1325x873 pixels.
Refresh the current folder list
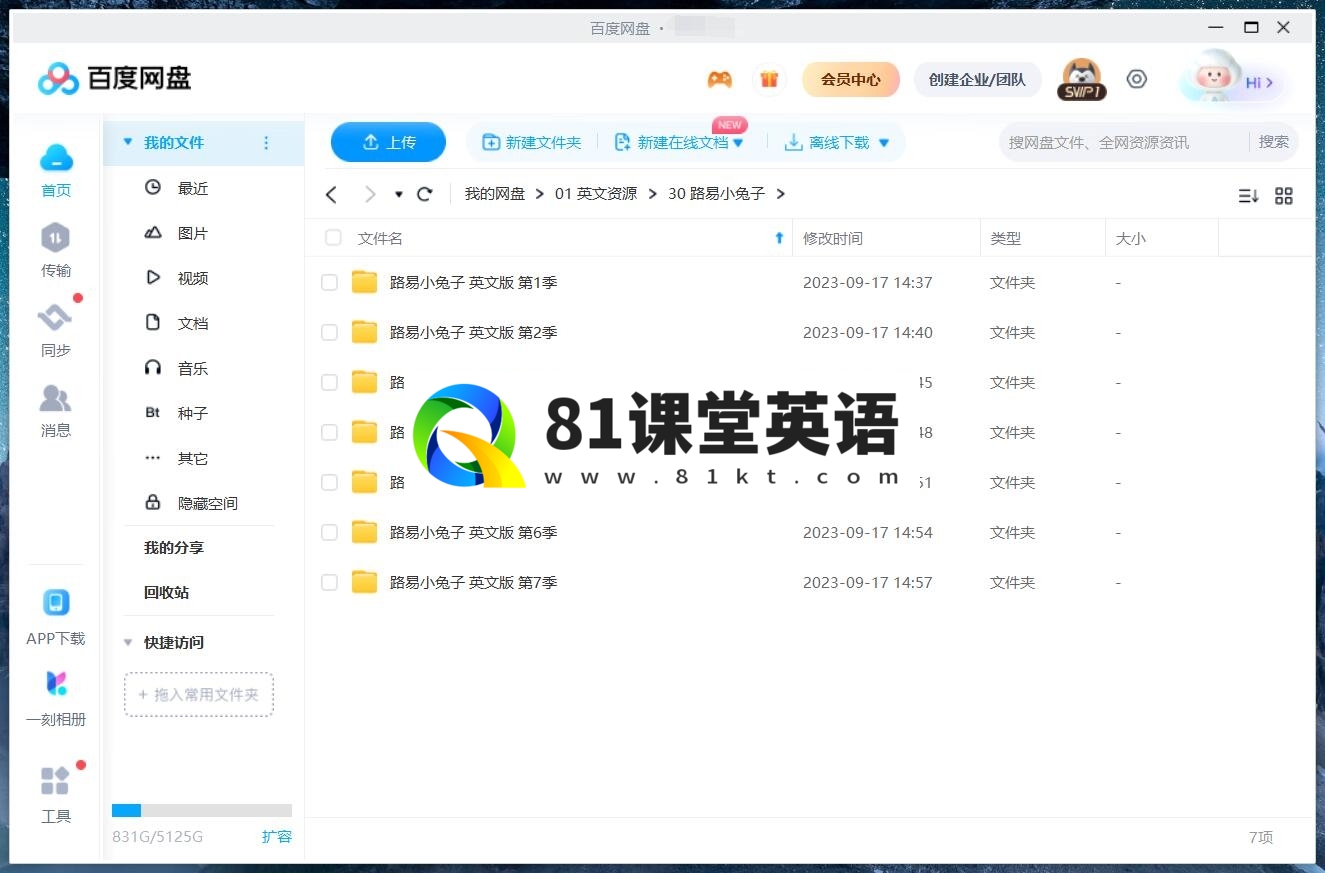pos(425,194)
